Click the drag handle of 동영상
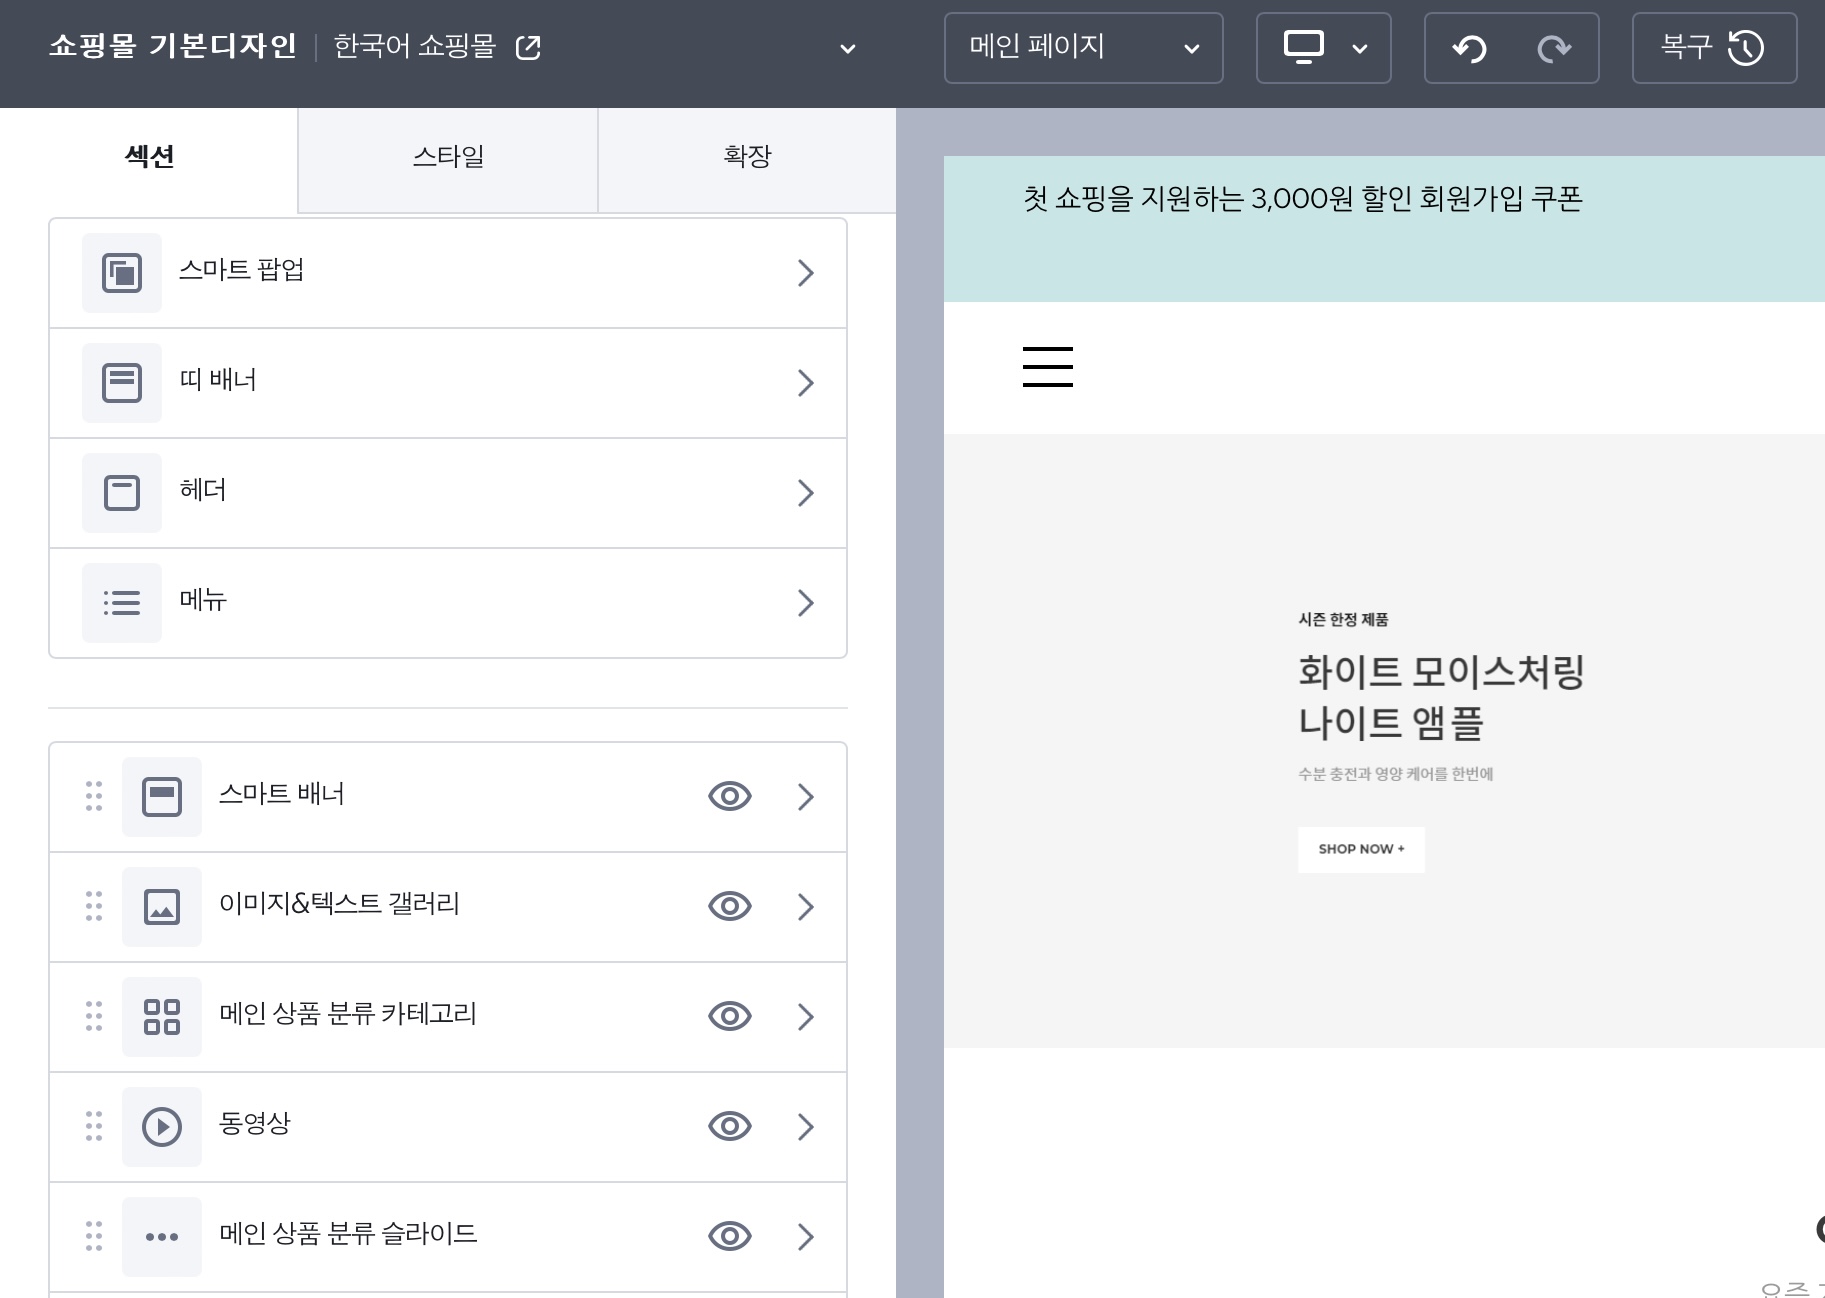This screenshot has height=1298, width=1825. [94, 1126]
